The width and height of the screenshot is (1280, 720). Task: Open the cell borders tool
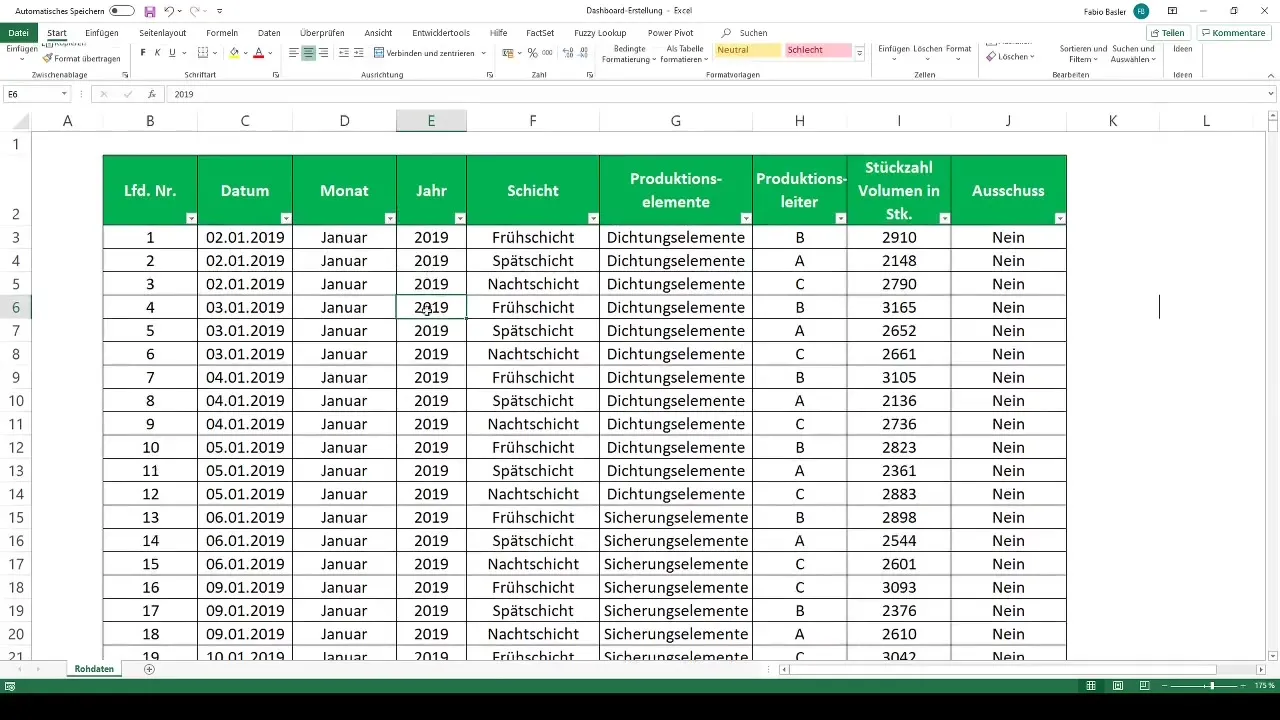click(x=203, y=53)
